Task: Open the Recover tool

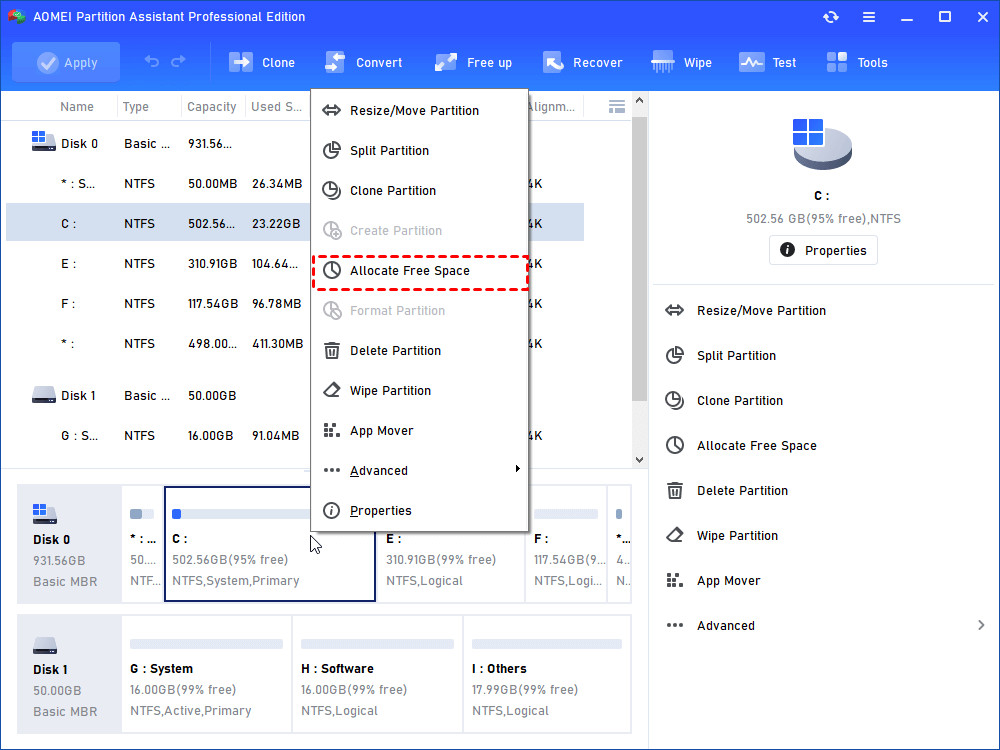Action: click(582, 62)
